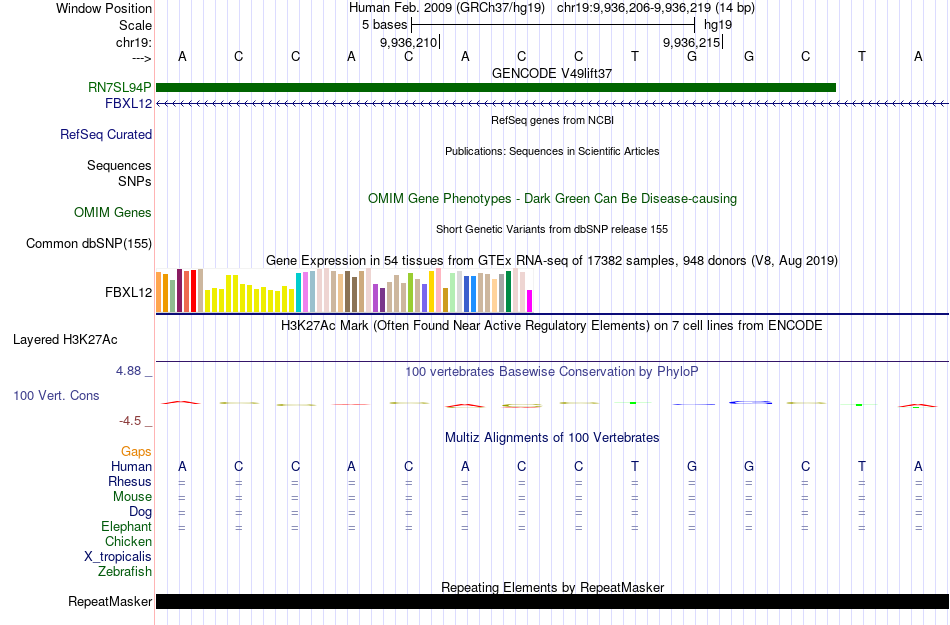Click the 4.88 PhyloP upper limit value
950x625 pixels.
point(128,371)
